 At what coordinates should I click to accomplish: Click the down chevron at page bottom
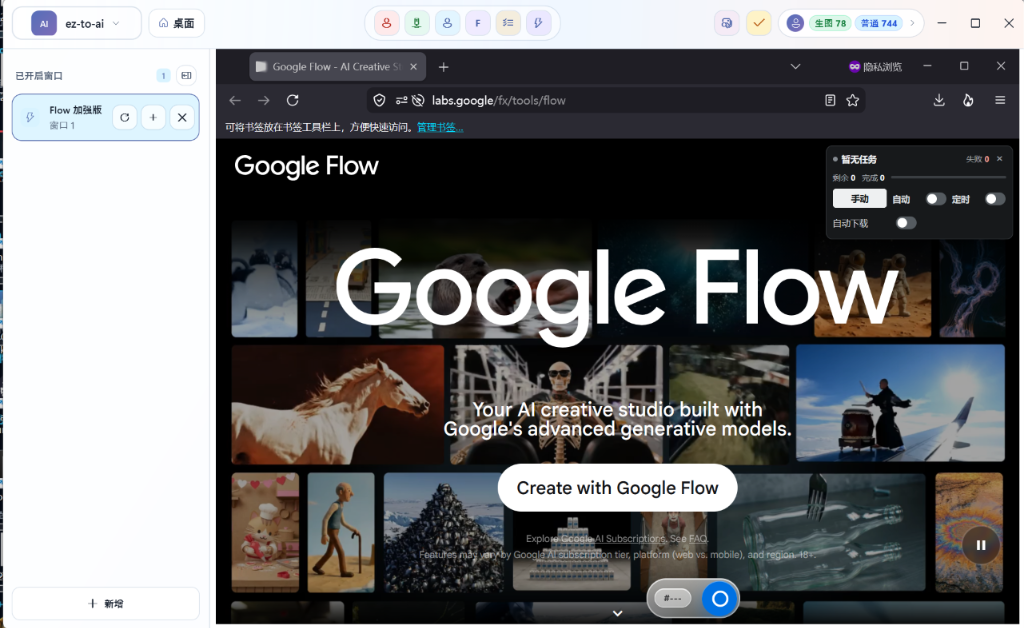617,613
